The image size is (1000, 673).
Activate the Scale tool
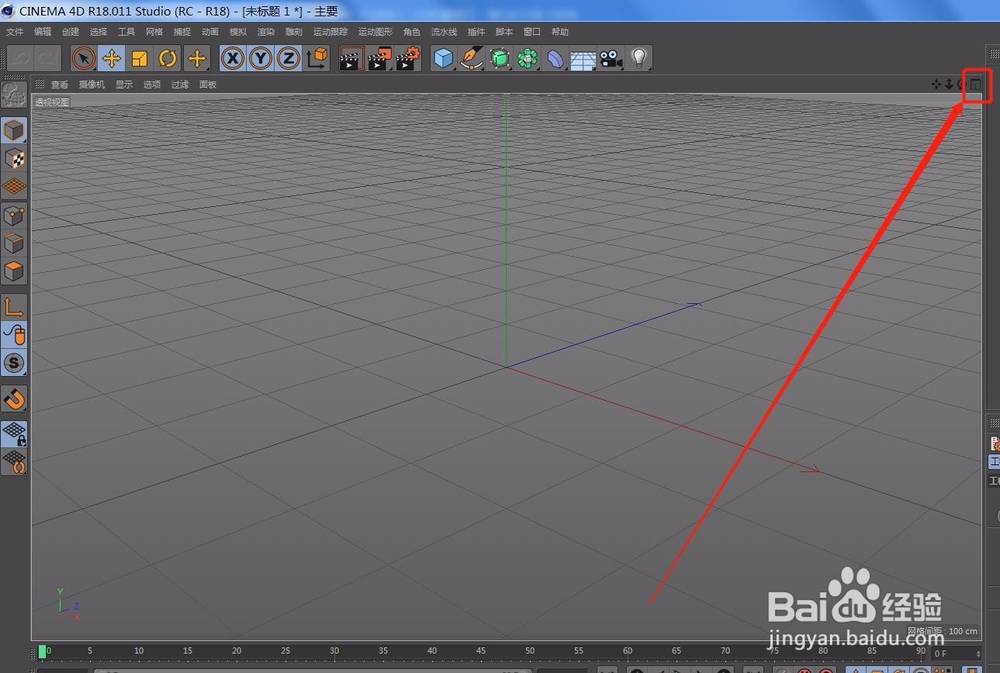(x=140, y=59)
